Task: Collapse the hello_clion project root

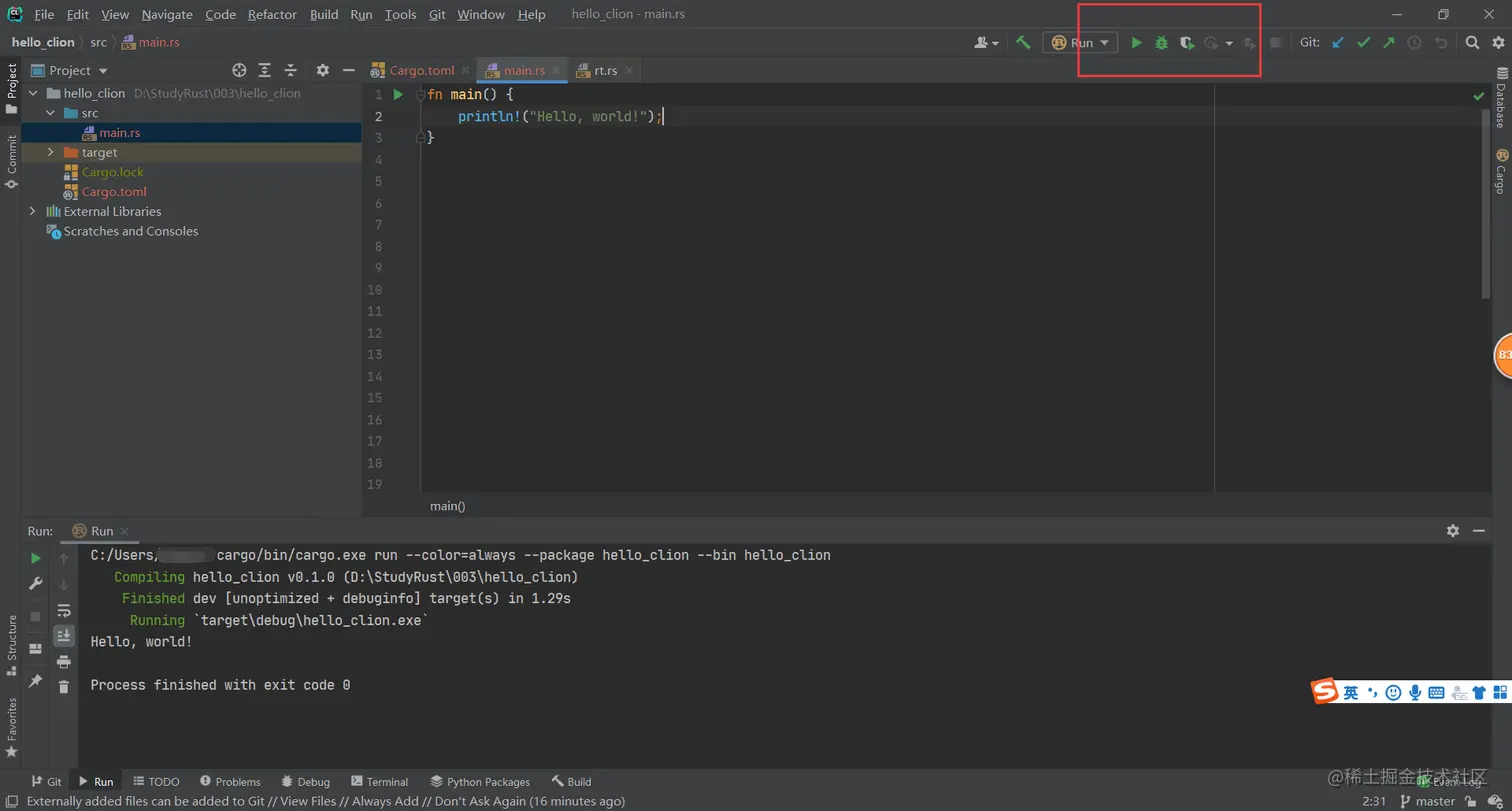Action: click(x=32, y=93)
